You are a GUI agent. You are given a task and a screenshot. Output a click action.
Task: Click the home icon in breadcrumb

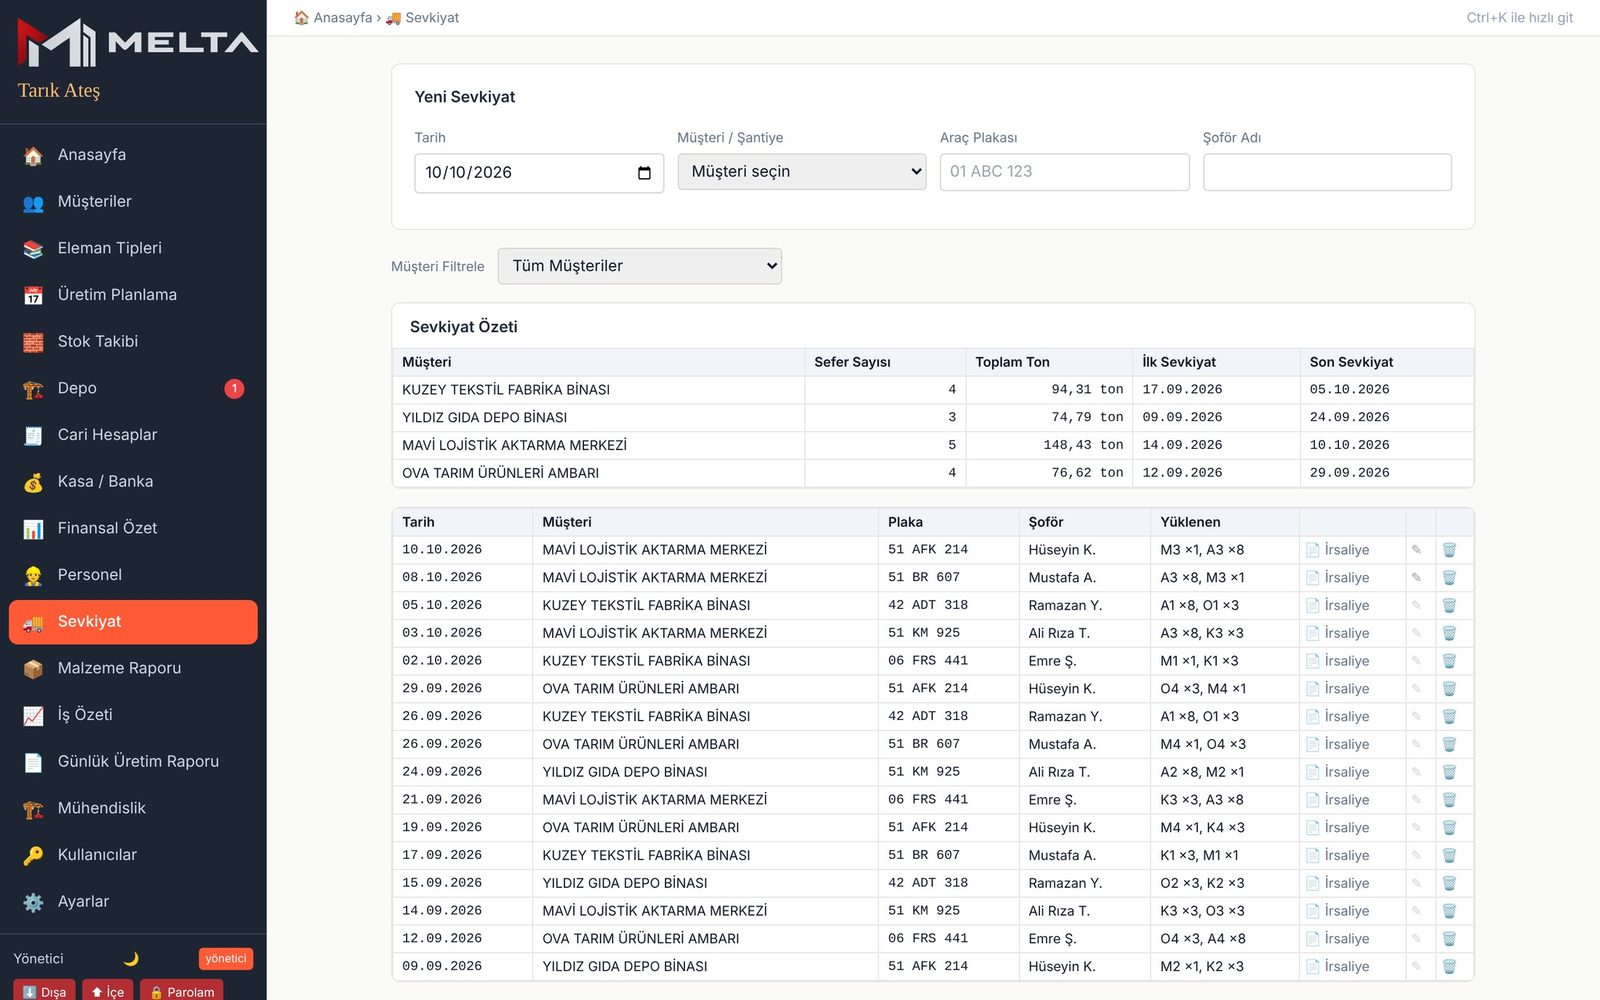click(301, 18)
